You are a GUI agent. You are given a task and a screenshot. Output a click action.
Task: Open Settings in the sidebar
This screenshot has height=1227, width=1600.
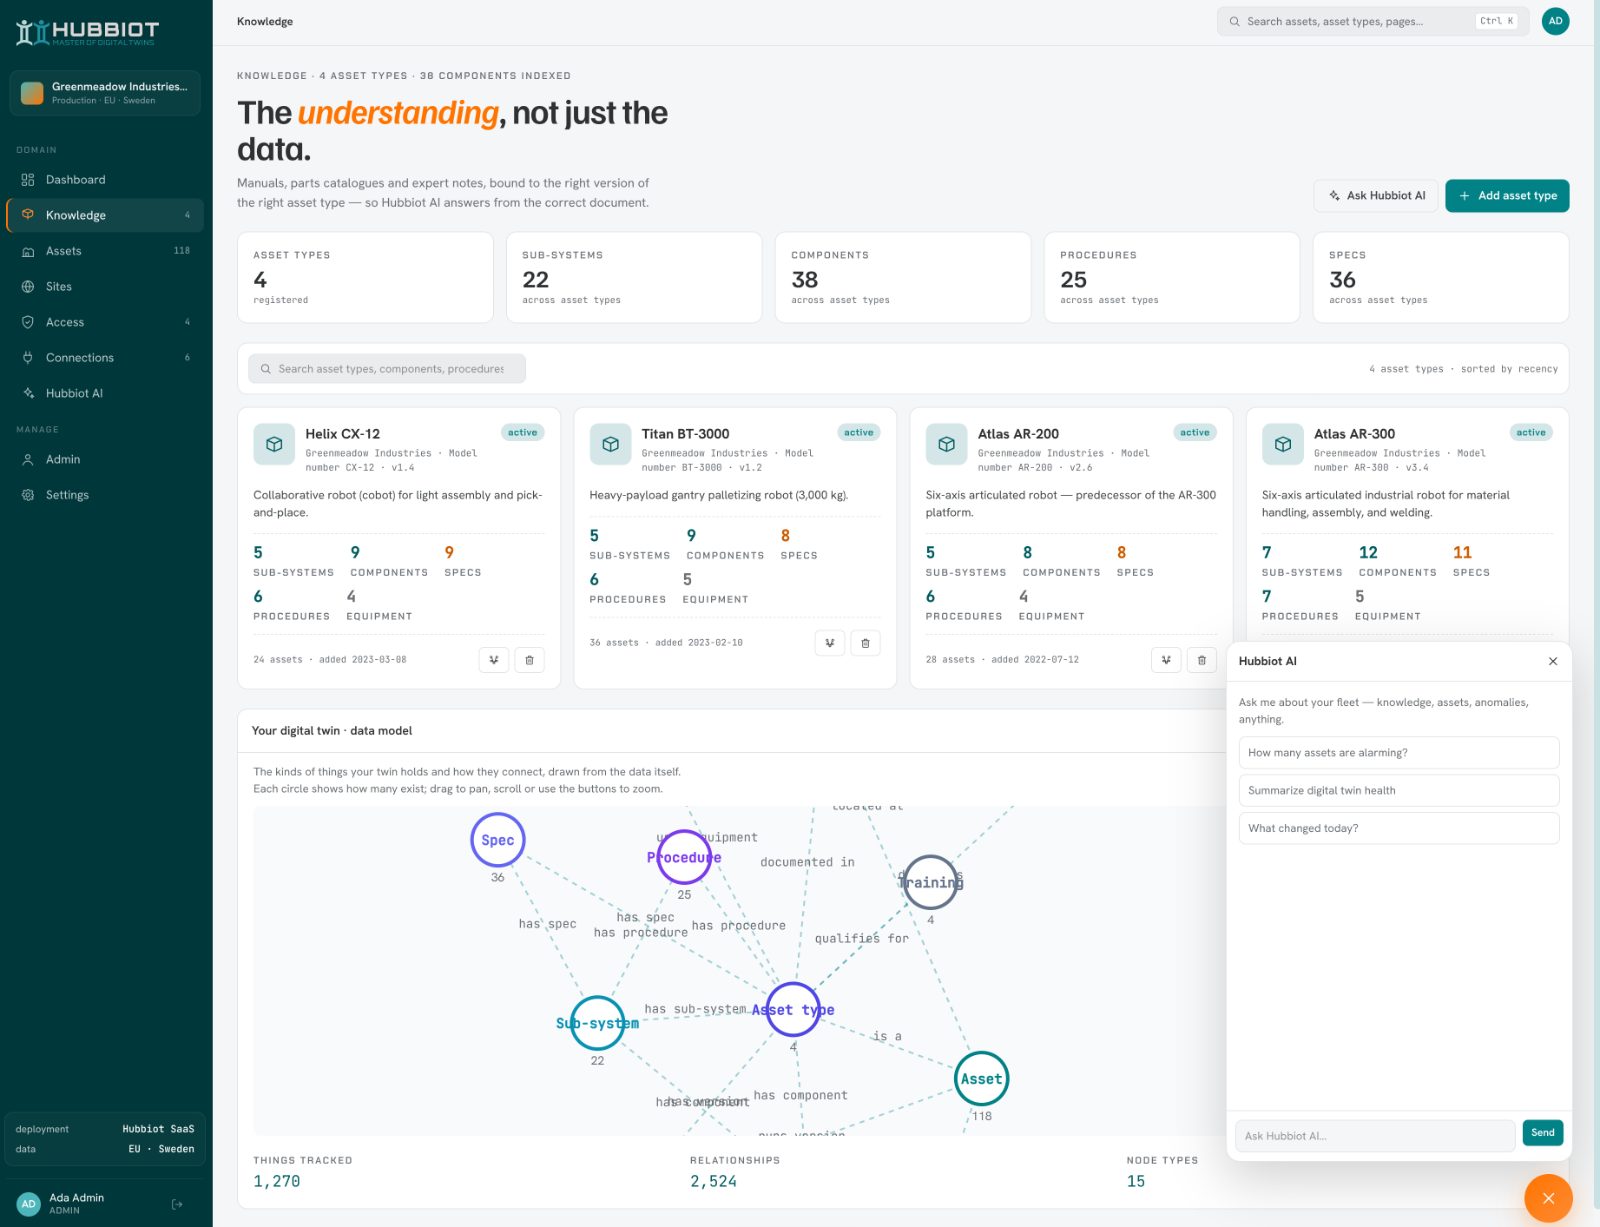[x=105, y=495]
